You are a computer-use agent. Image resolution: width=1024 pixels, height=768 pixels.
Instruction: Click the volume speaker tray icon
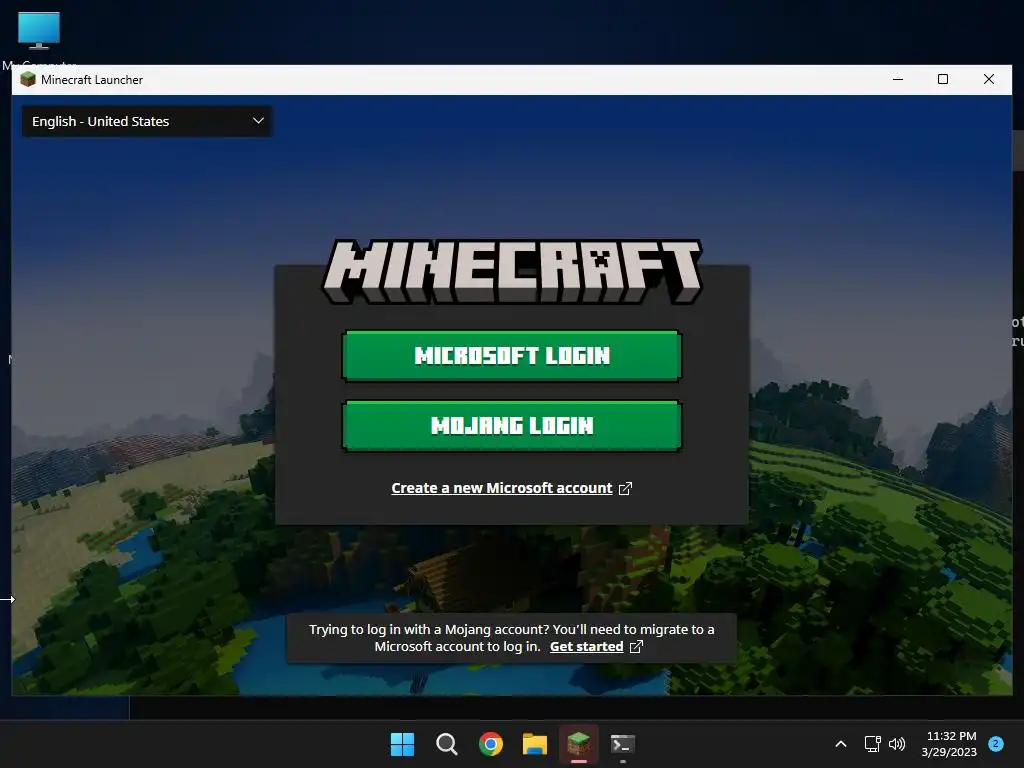[897, 744]
